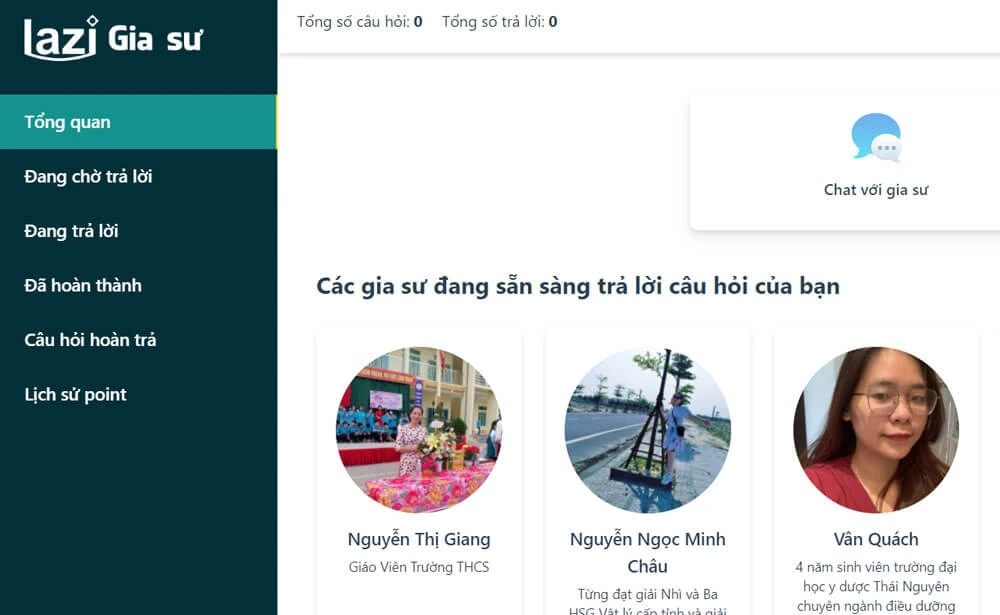The width and height of the screenshot is (1000, 615).
Task: Click the tutor name Nguyễn Thị Giang
Action: [418, 539]
